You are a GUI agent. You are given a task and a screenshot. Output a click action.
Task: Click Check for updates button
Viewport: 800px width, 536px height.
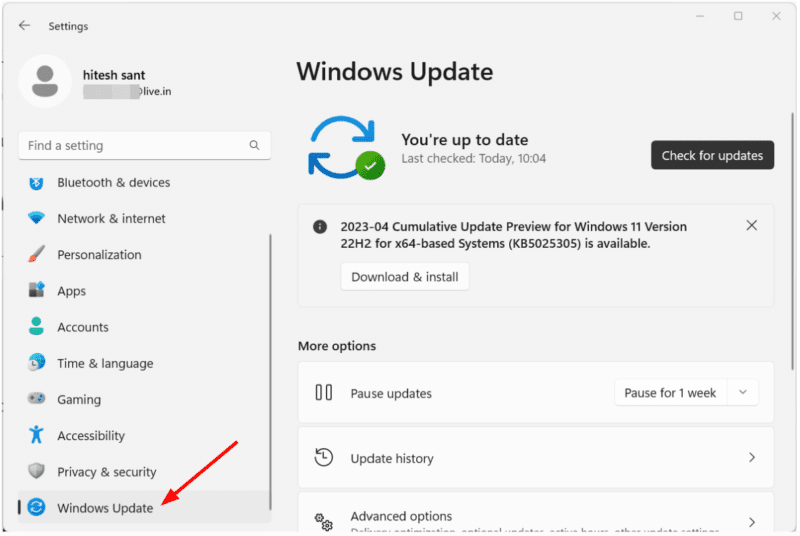712,155
